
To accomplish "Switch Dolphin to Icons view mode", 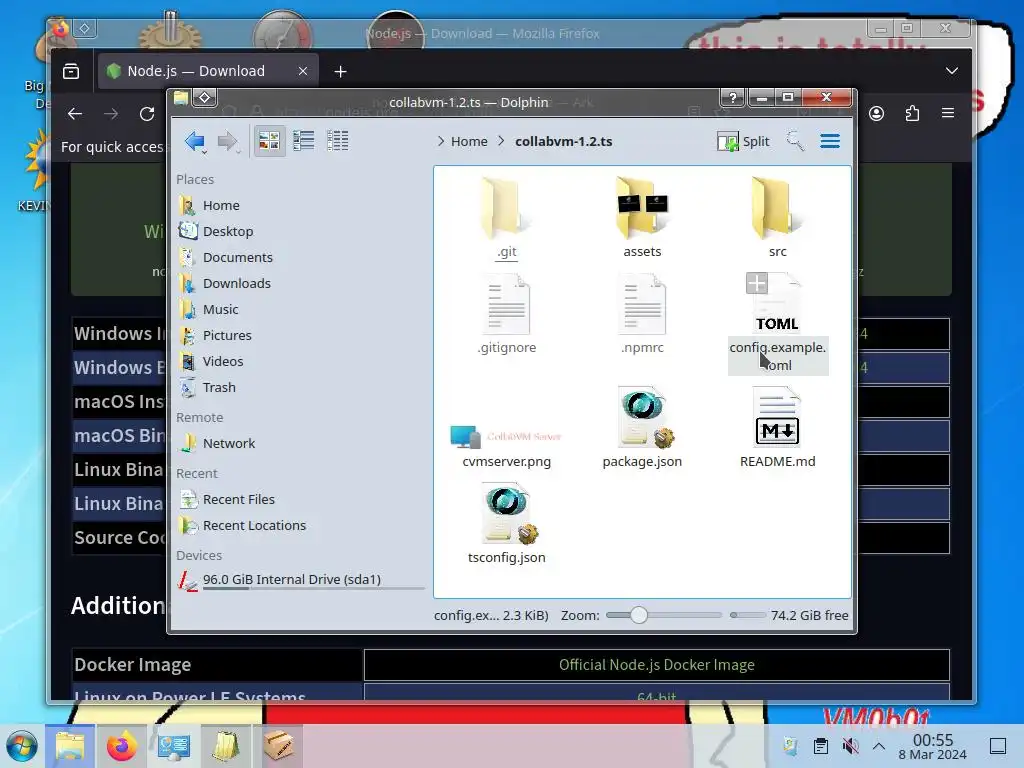I will [268, 140].
